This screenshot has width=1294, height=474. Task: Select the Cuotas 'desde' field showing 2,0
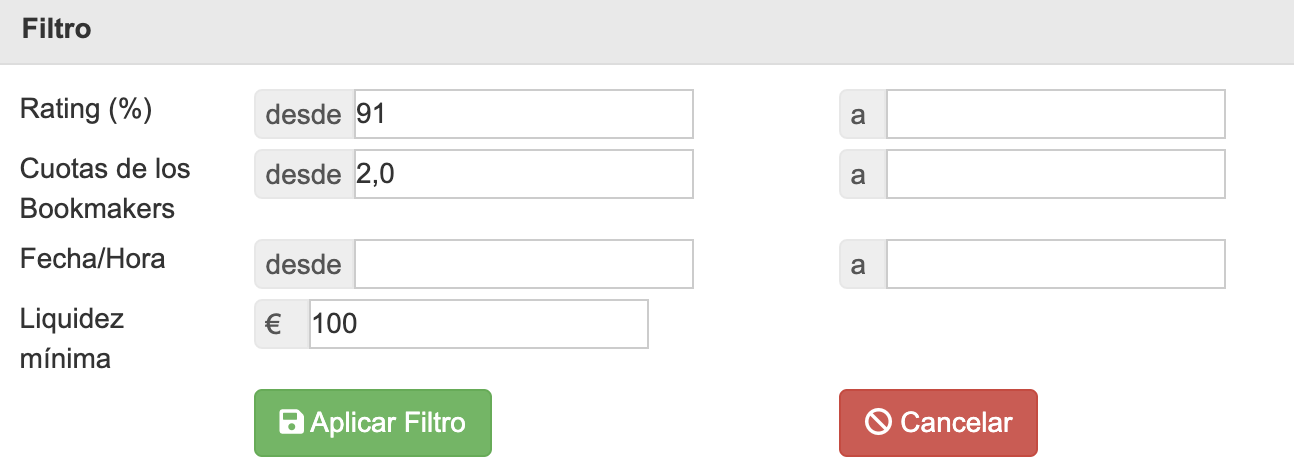[523, 174]
